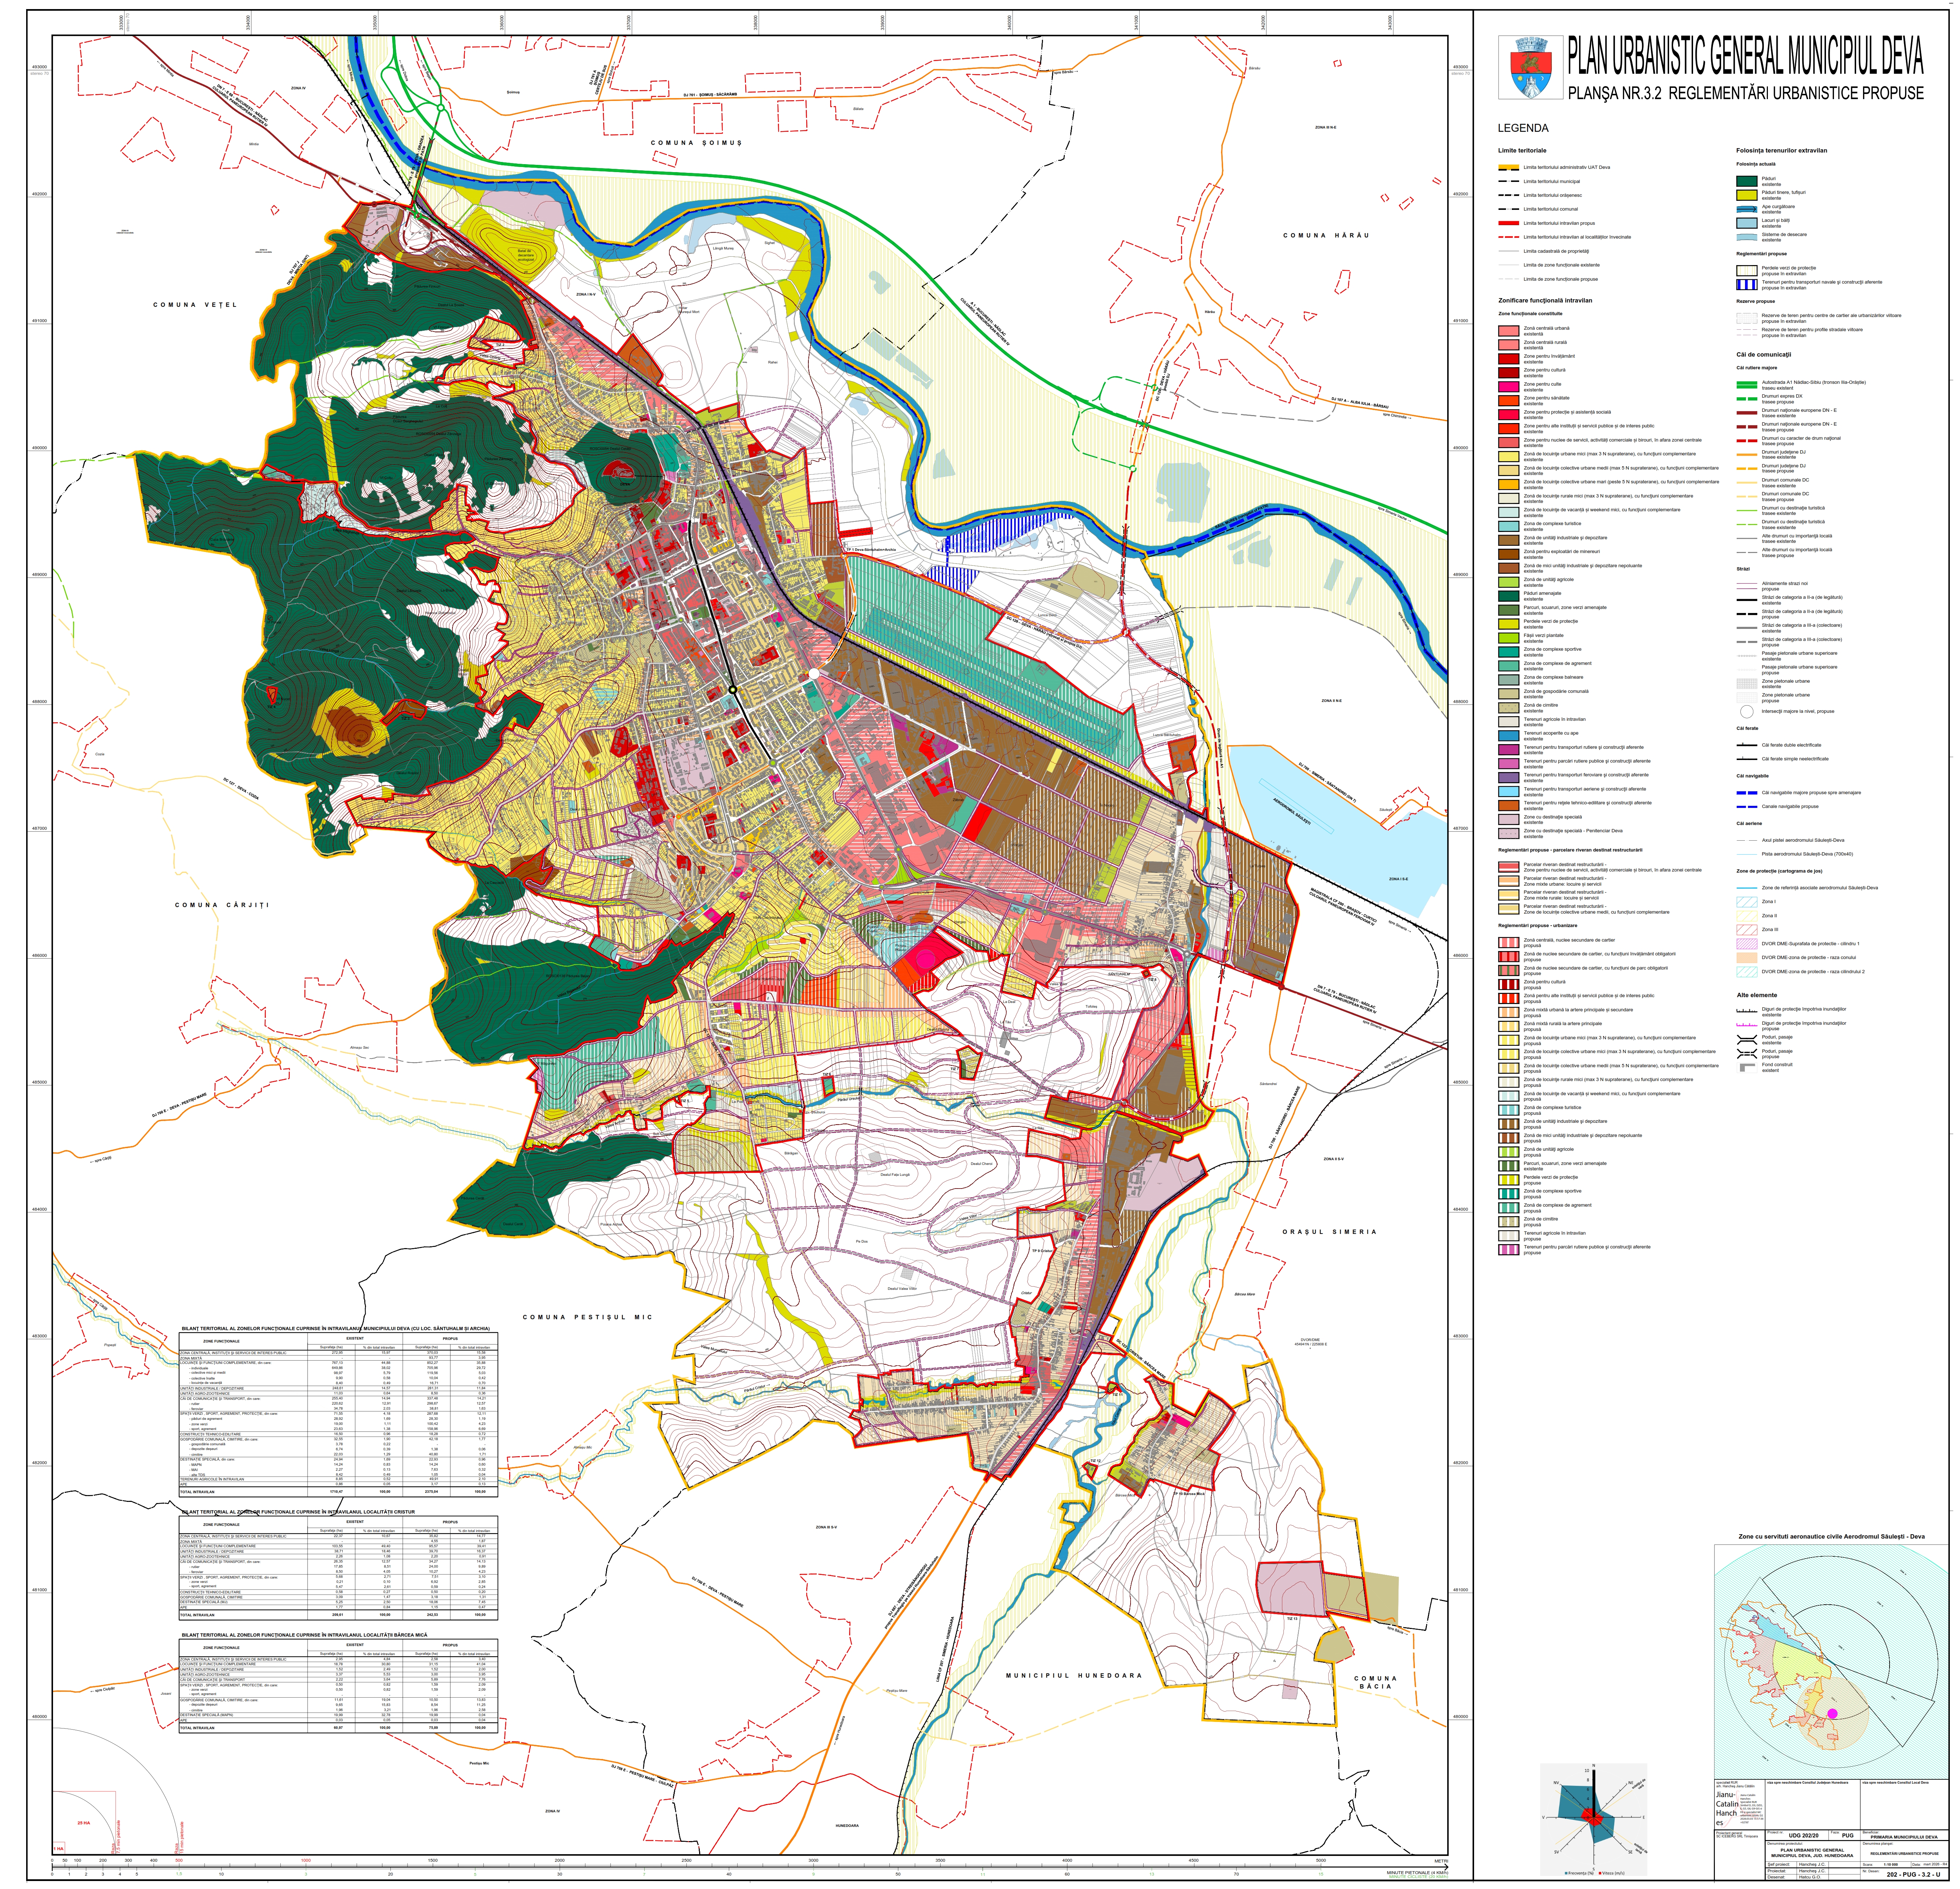Image resolution: width=1960 pixels, height=1889 pixels.
Task: Click the orange DVOR raza conului swatch
Action: [1746, 958]
